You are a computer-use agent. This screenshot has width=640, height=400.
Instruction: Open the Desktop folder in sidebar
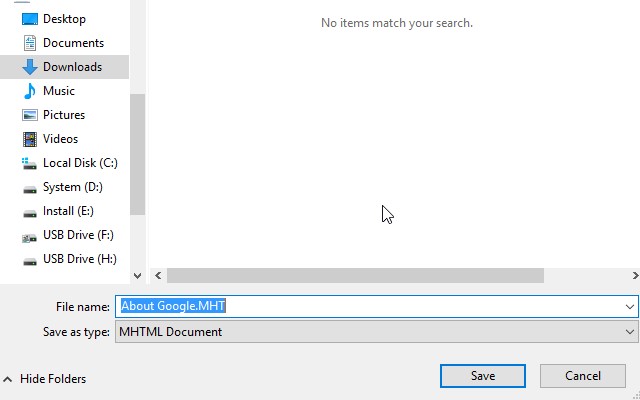tap(64, 19)
